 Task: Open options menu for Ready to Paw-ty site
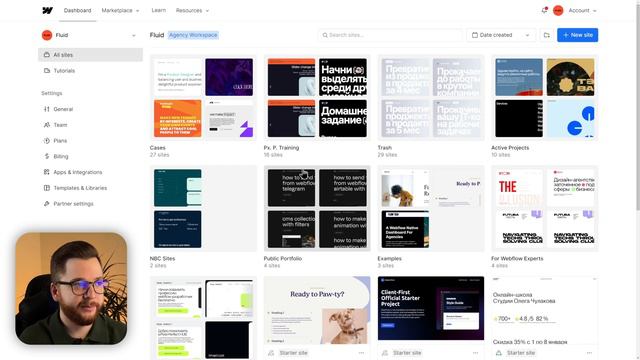point(361,353)
